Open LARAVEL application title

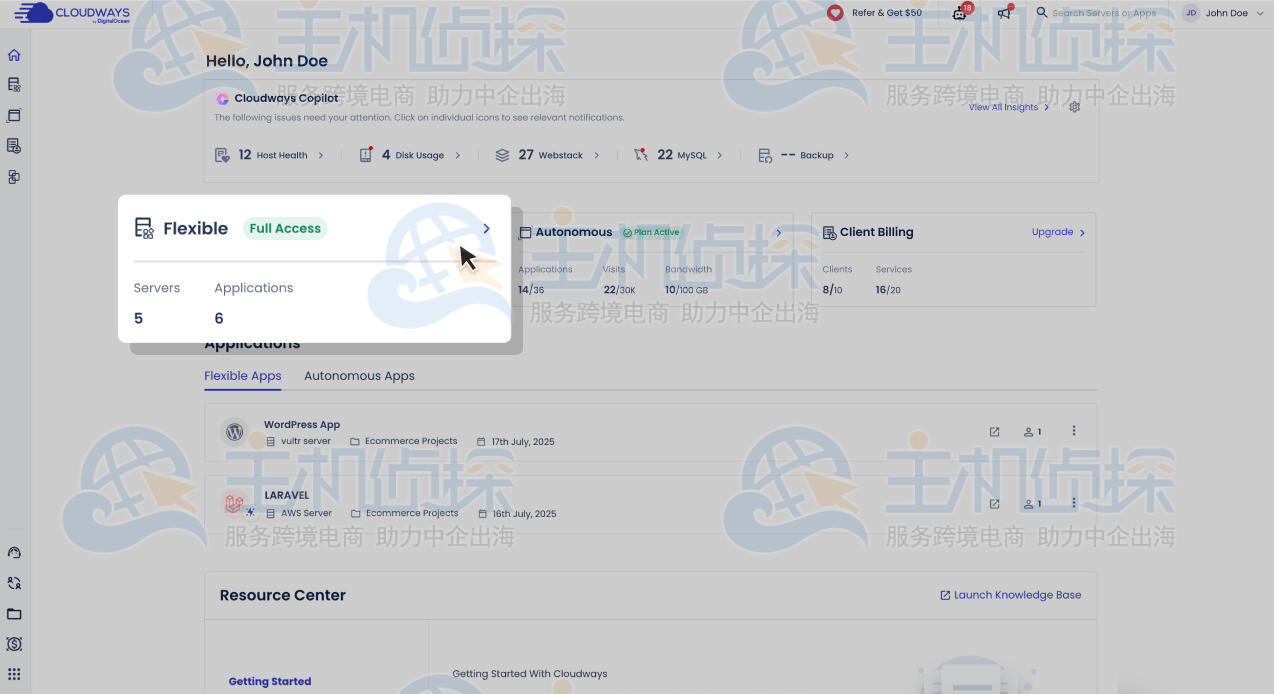pyautogui.click(x=287, y=495)
